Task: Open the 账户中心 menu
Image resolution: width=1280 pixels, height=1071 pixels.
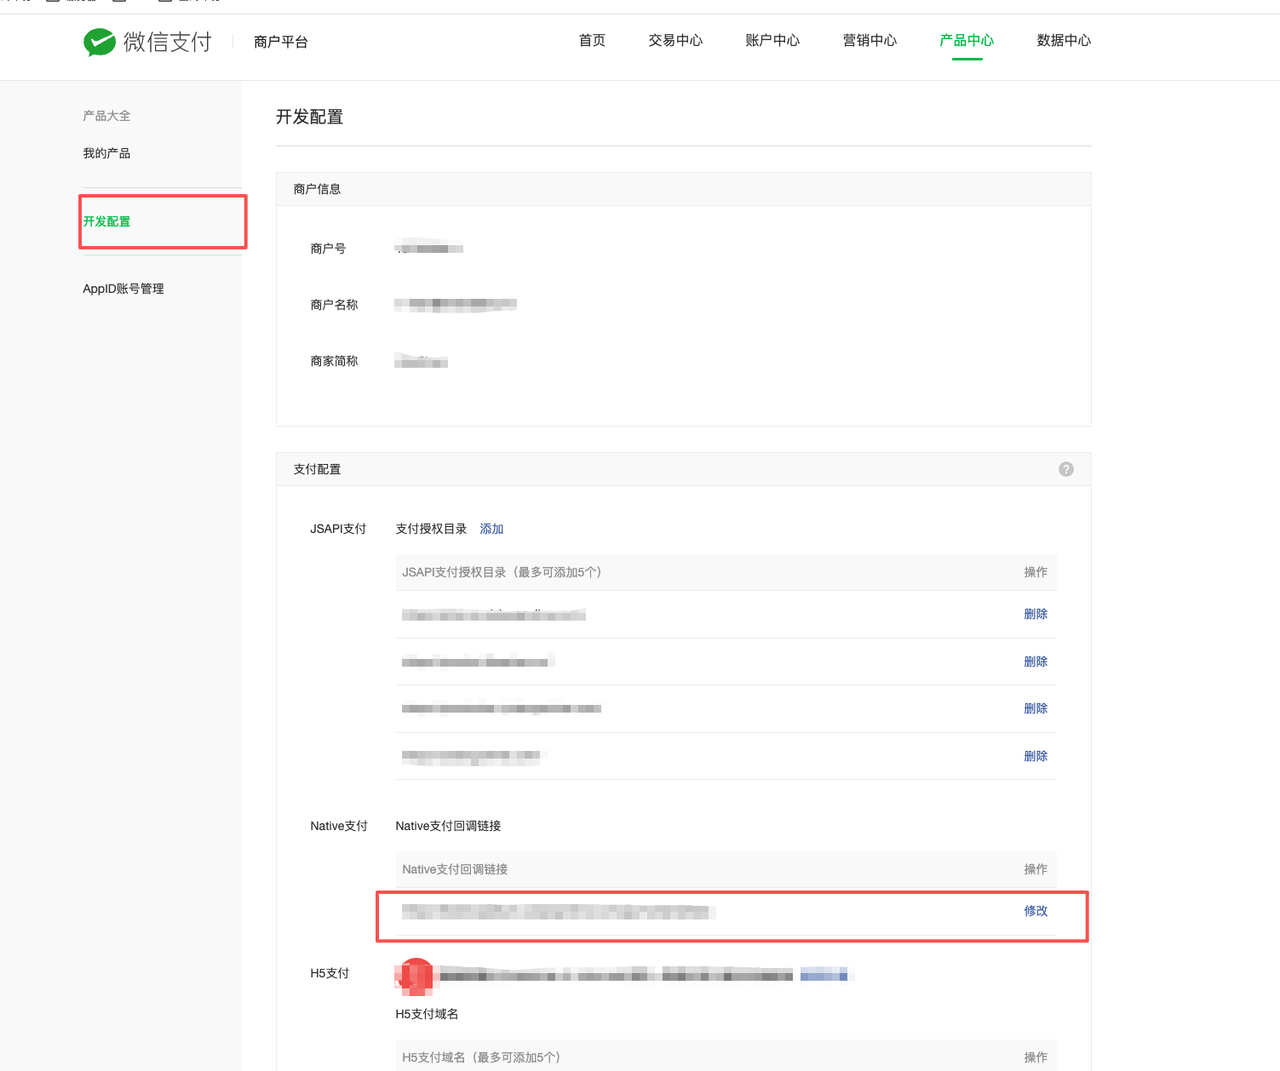Action: coord(771,41)
